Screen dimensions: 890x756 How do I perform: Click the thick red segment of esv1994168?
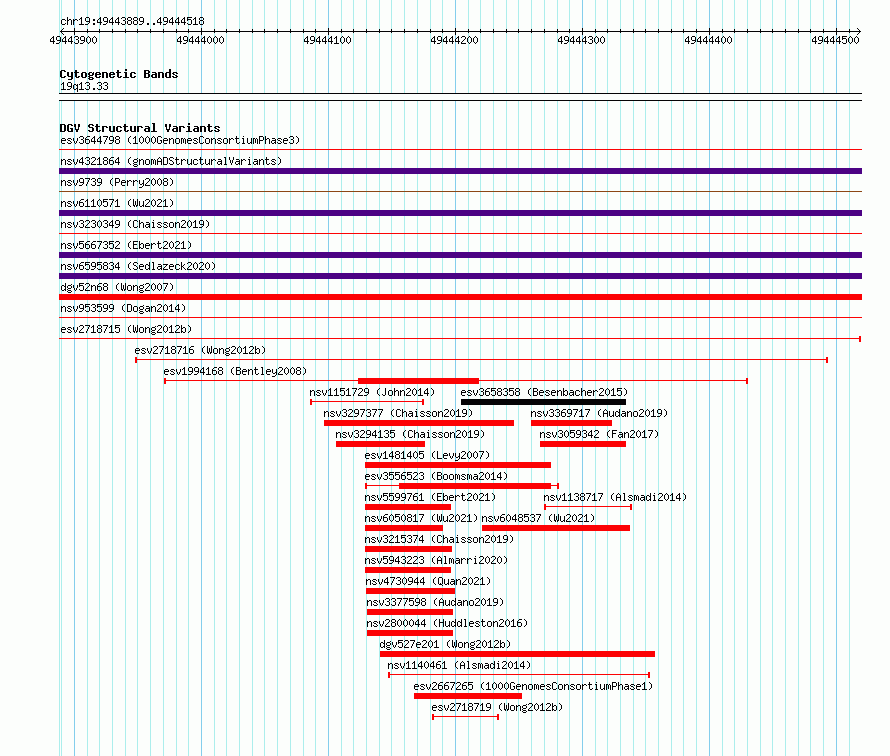coord(418,381)
